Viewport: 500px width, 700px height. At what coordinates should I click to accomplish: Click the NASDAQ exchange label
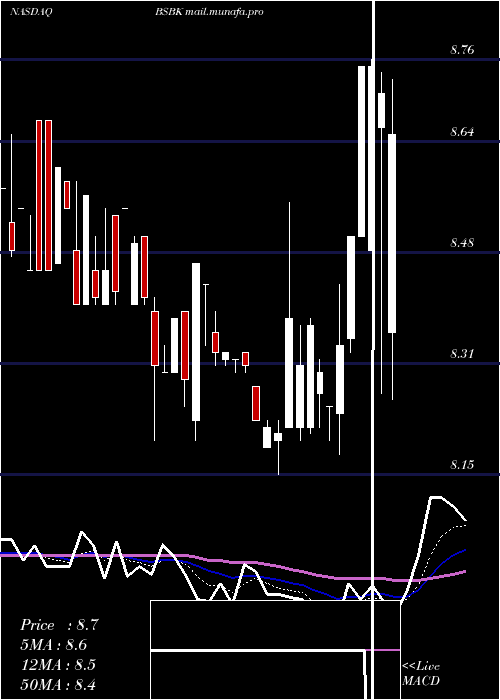pos(31,12)
